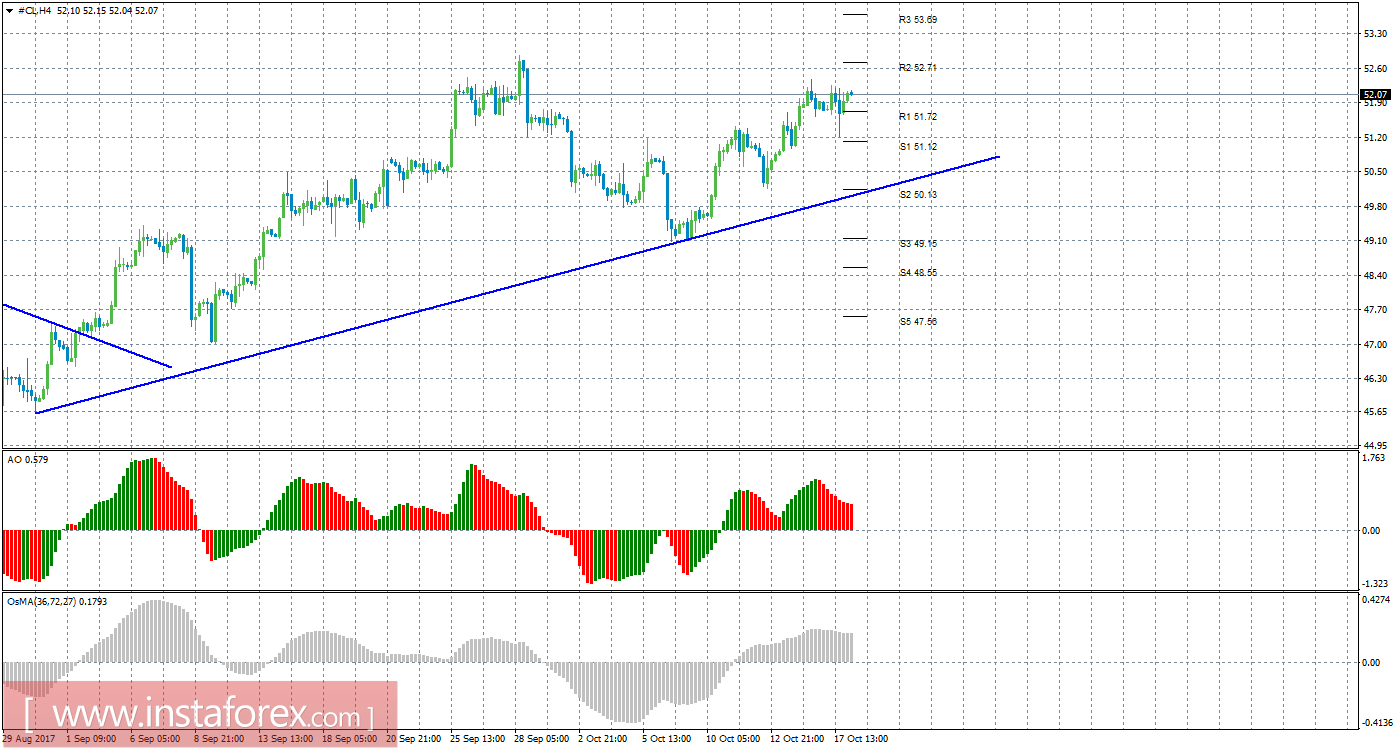This screenshot has width=1398, height=750.
Task: Click the 1 Sep 09:00 time label
Action: pyautogui.click(x=90, y=739)
